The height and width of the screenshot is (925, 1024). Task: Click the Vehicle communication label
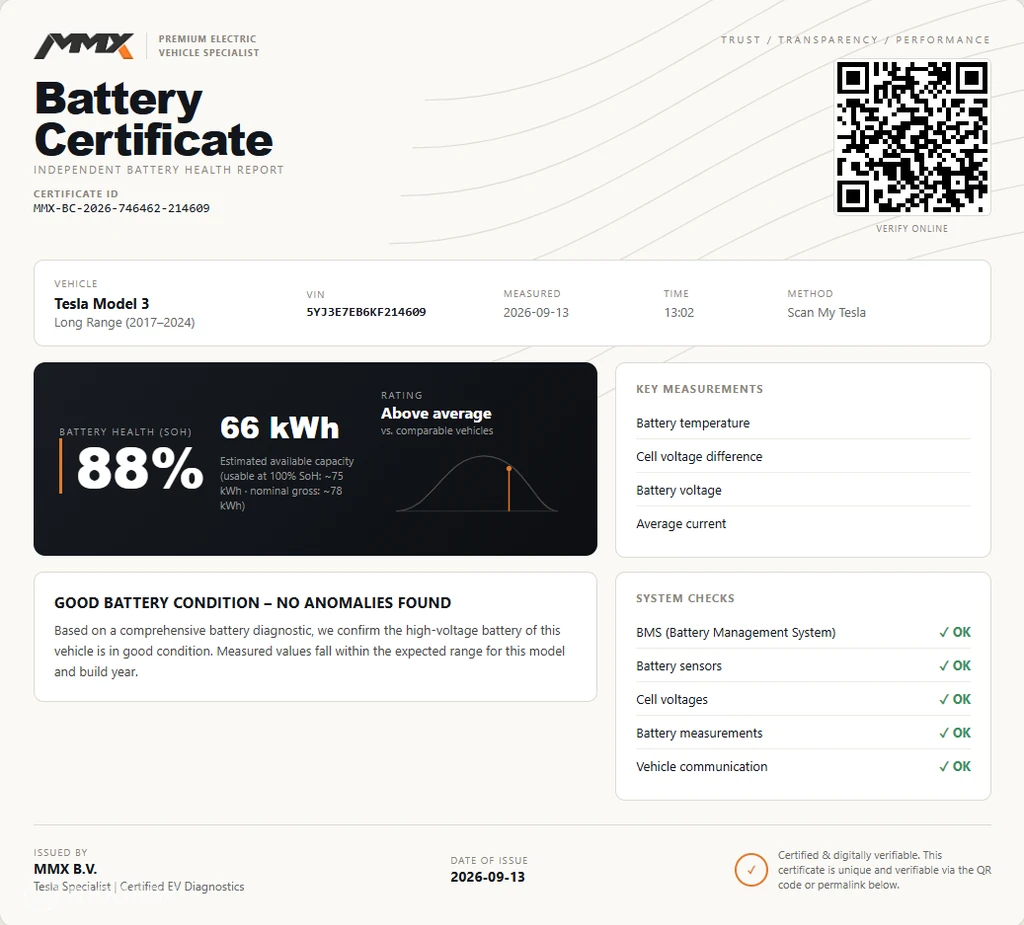click(702, 767)
